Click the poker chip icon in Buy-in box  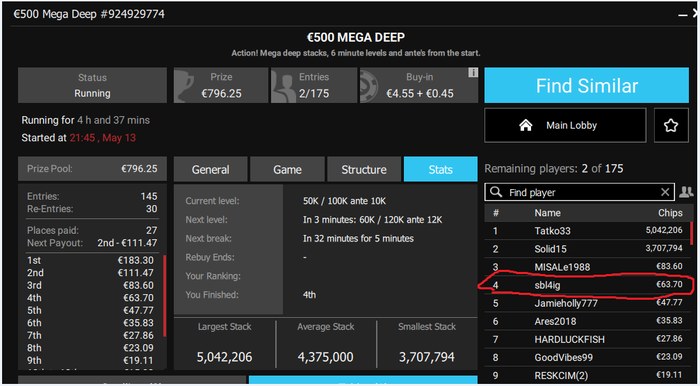tap(370, 86)
